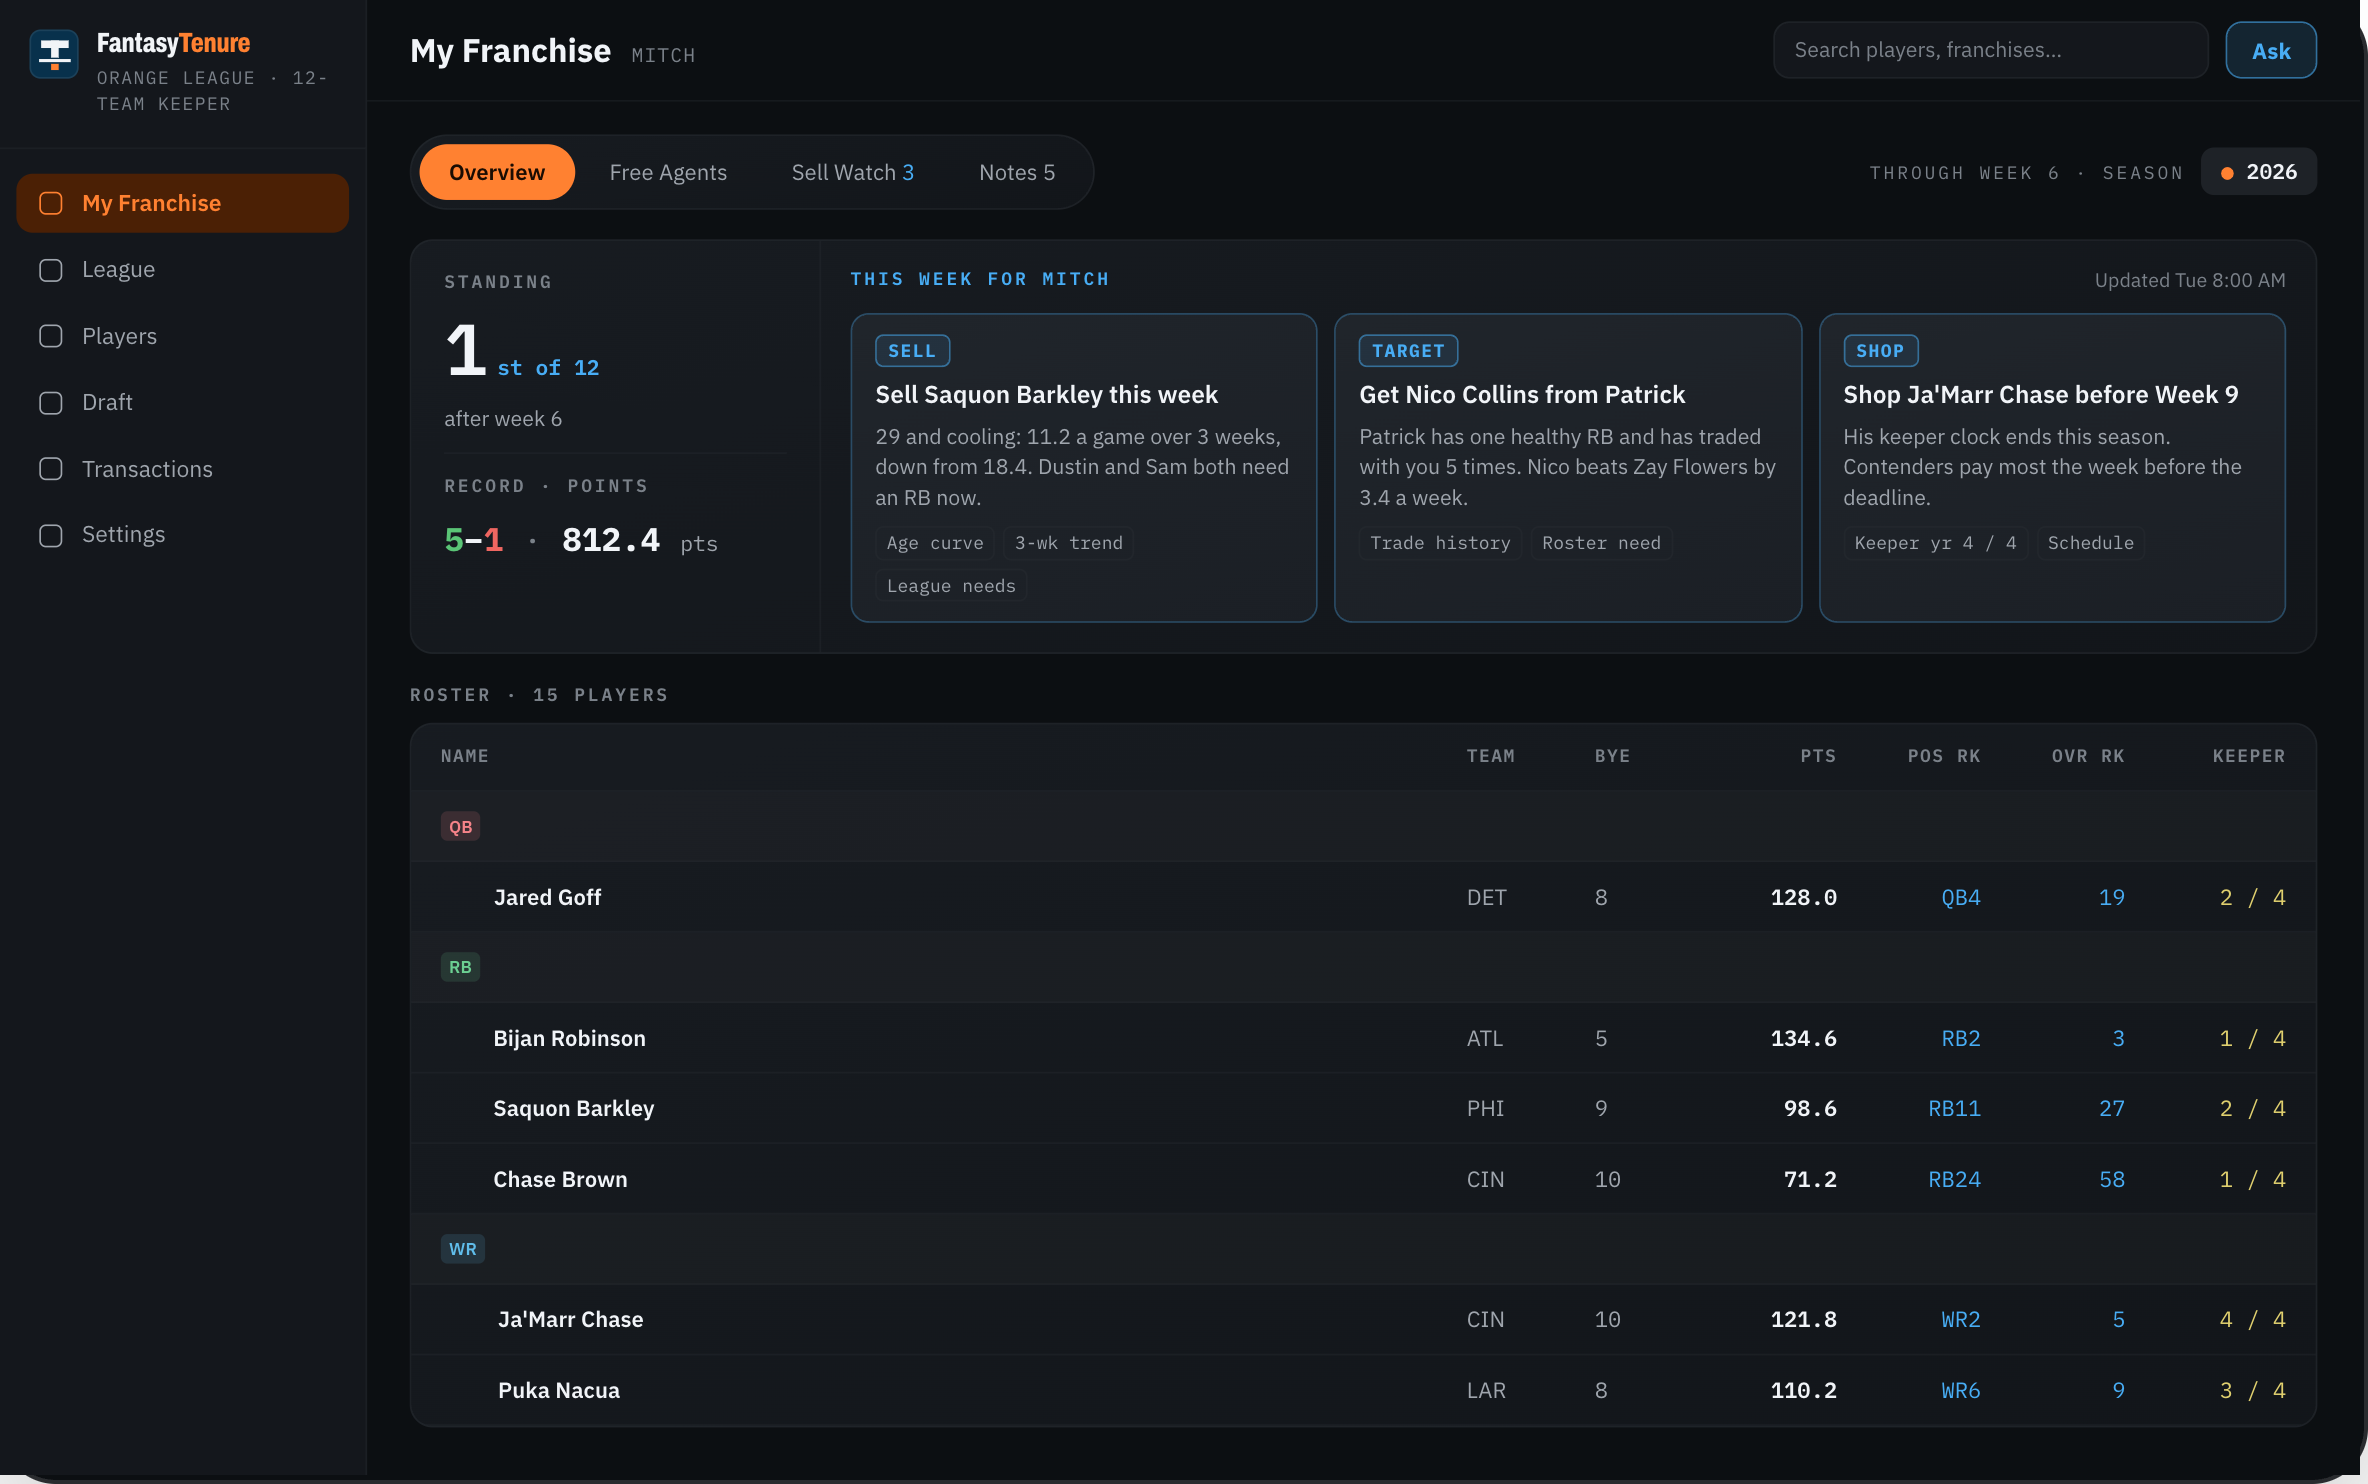Open the Notes 5 tab
The height and width of the screenshot is (1484, 2368).
point(1017,172)
